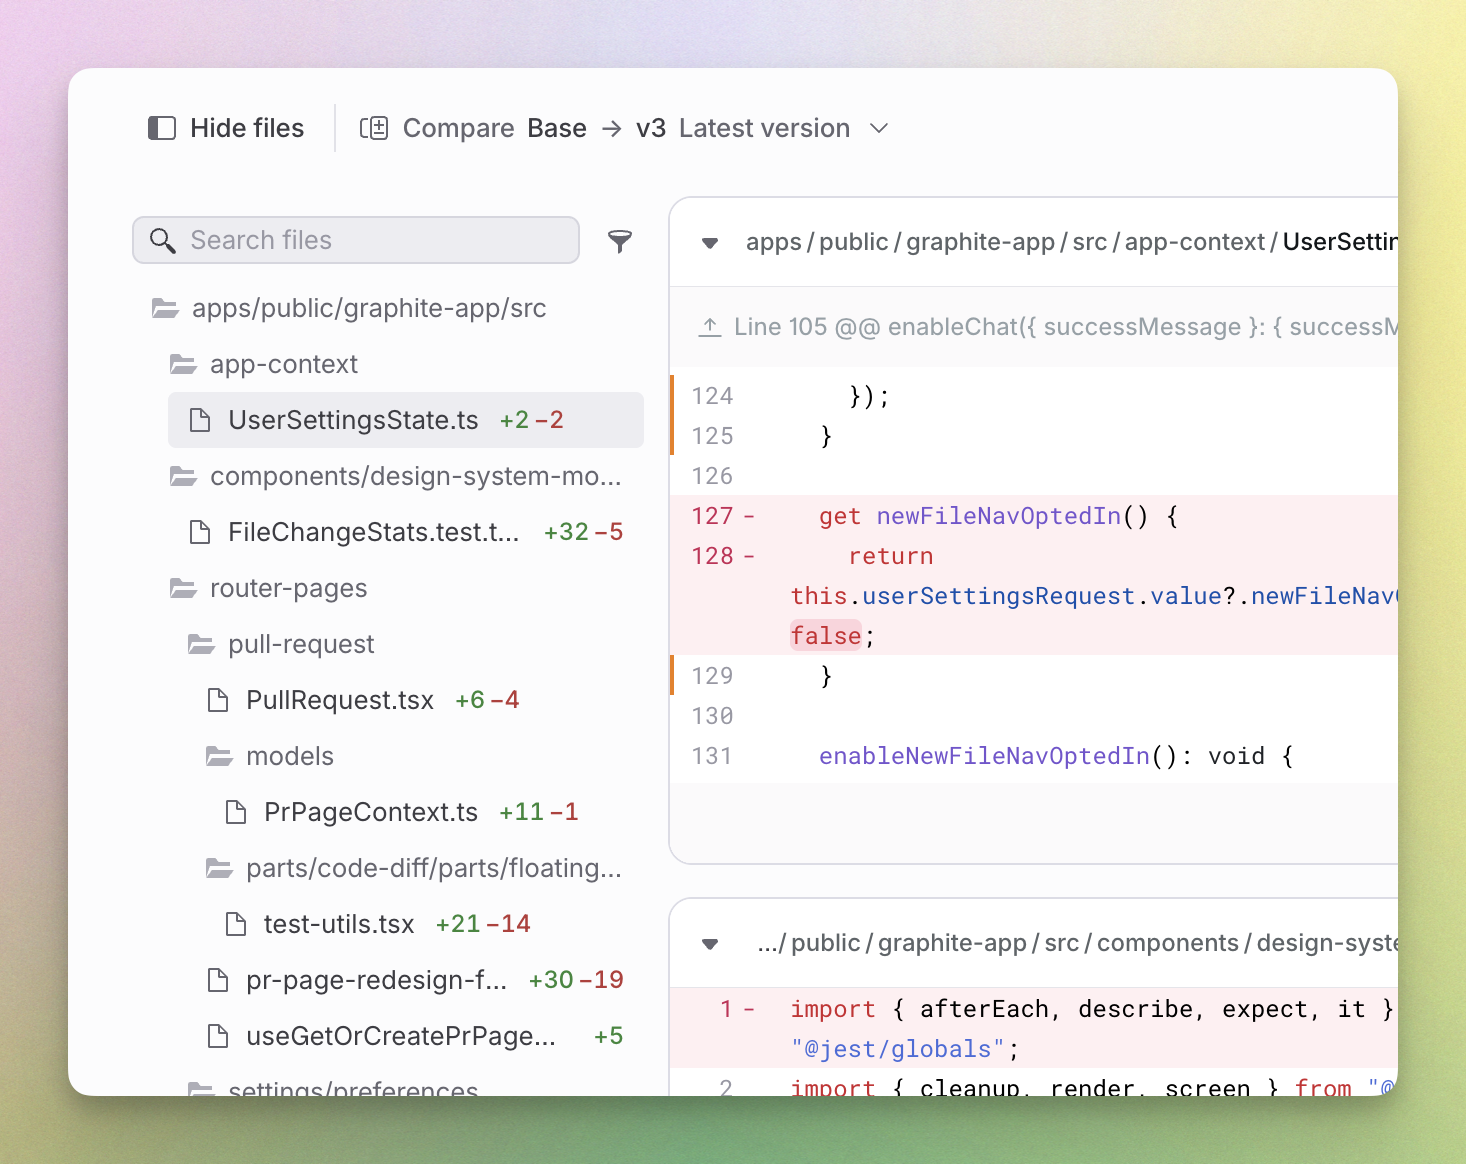Click the Hide files sidebar icon
This screenshot has height=1164, width=1466.
(161, 127)
